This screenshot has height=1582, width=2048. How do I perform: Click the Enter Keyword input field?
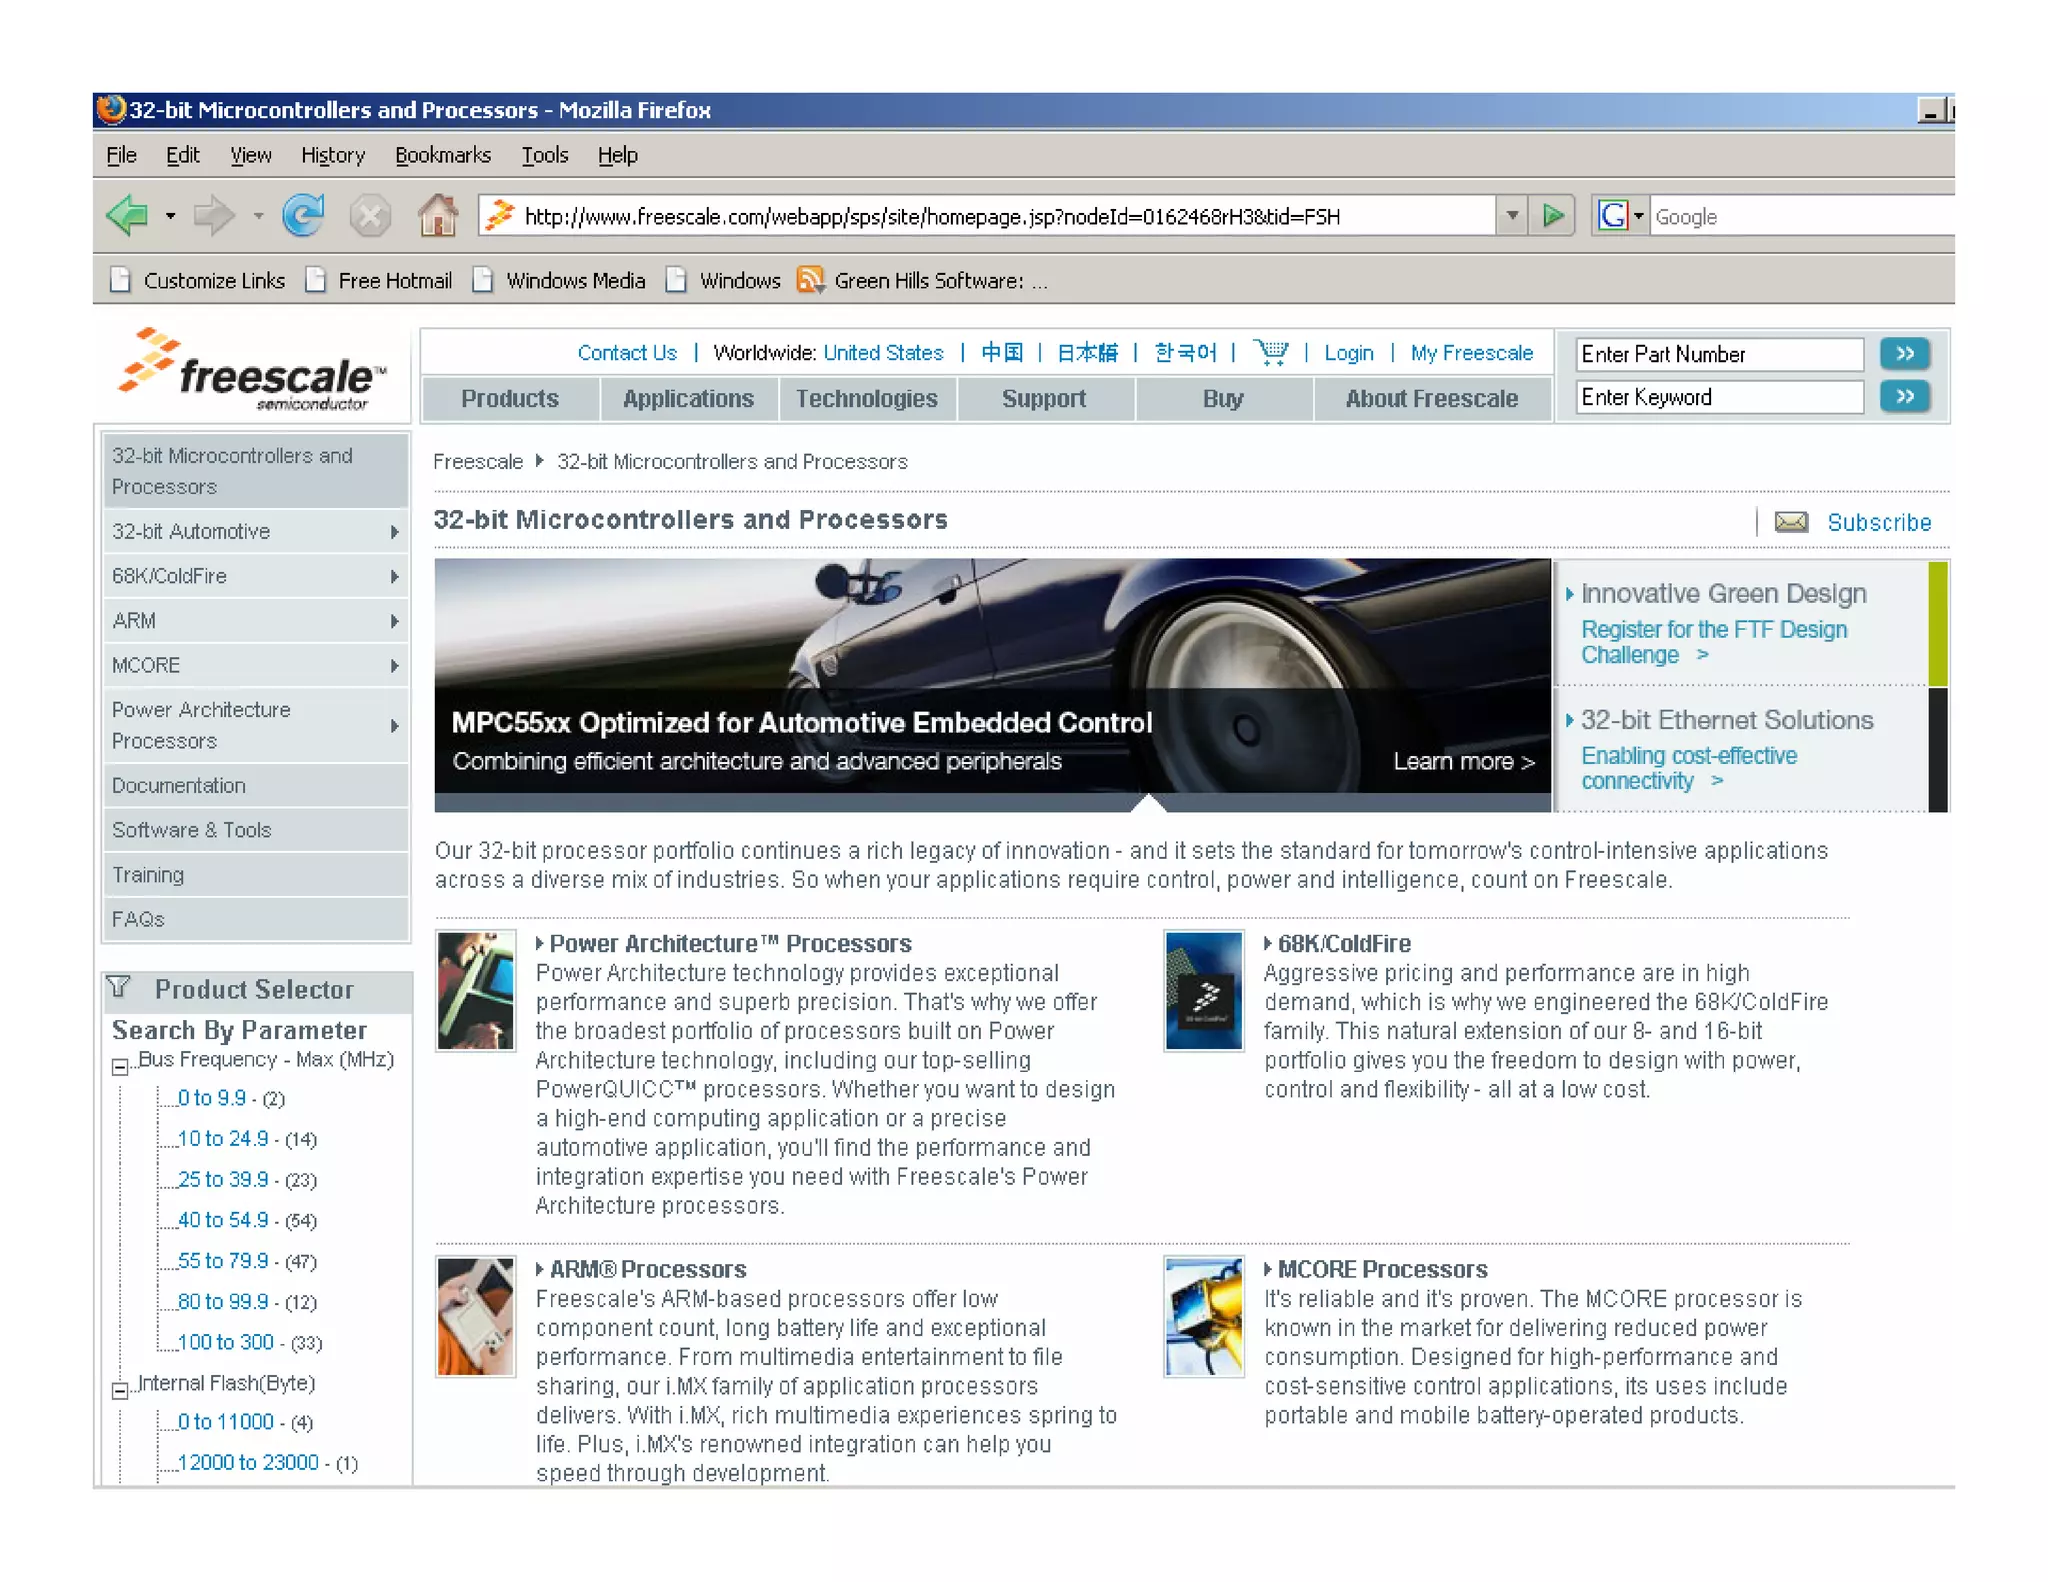1718,398
